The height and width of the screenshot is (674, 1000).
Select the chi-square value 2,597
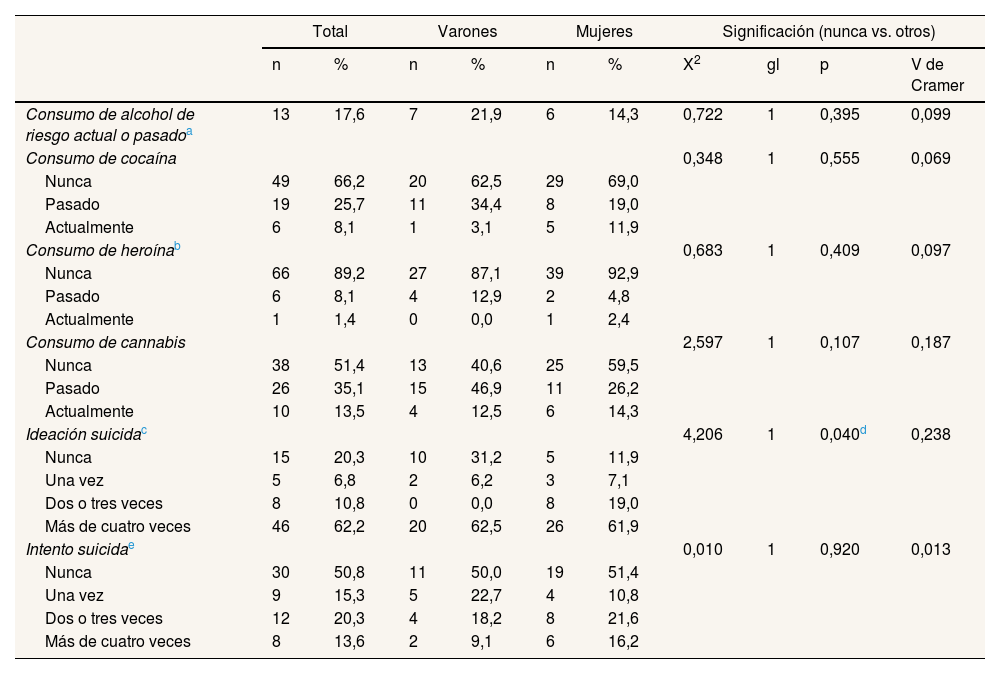[x=702, y=342]
